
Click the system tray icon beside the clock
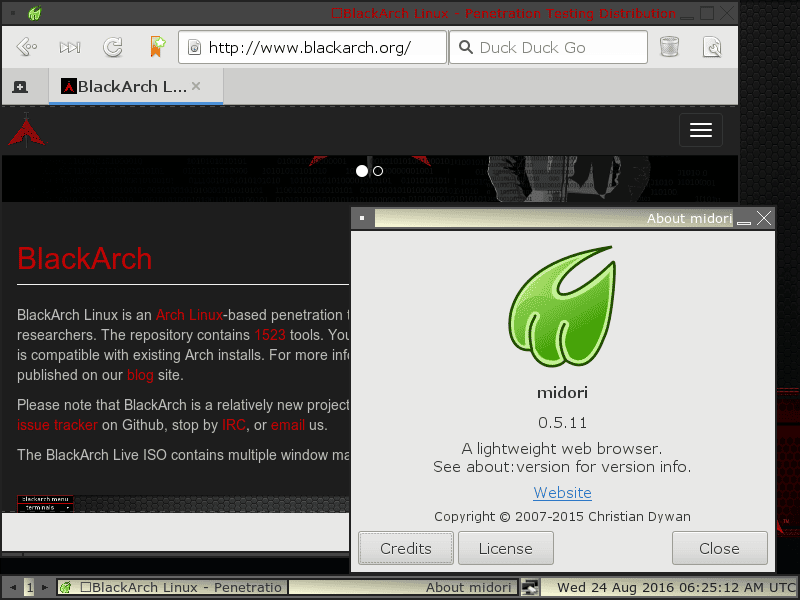530,587
